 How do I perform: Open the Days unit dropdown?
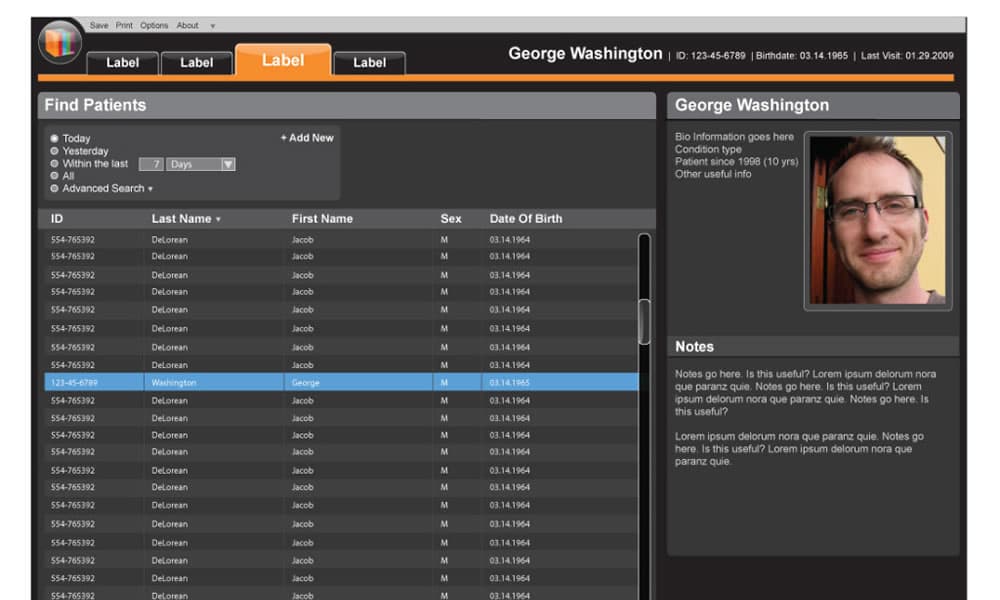click(x=227, y=164)
